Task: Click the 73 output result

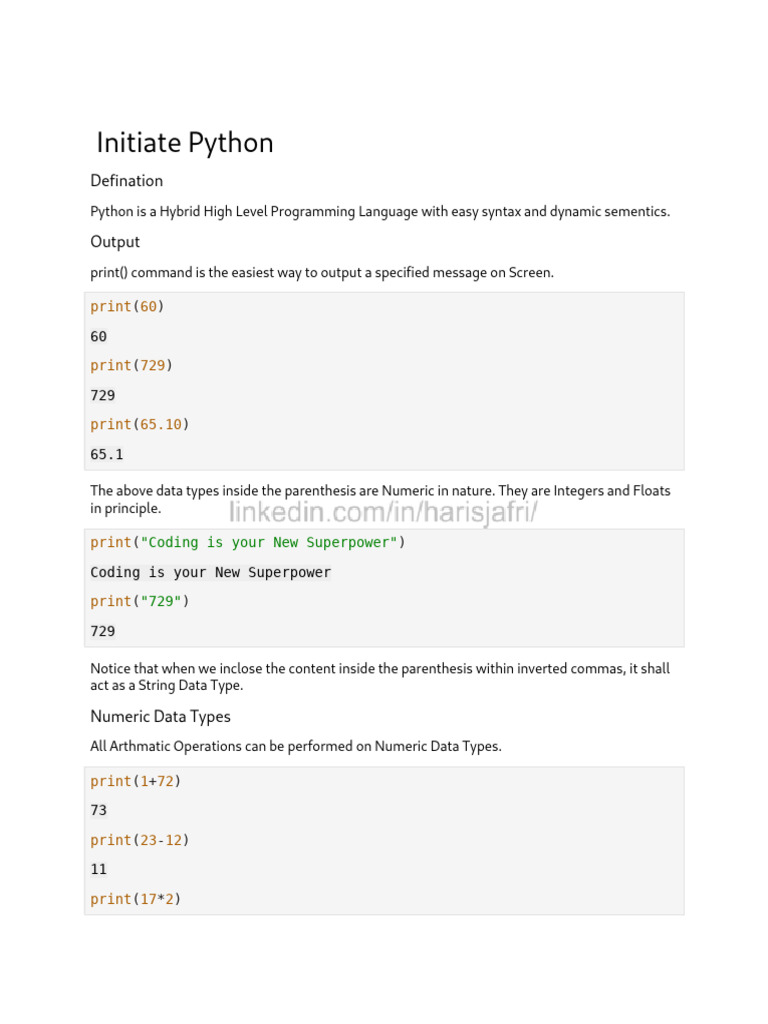Action: point(99,811)
